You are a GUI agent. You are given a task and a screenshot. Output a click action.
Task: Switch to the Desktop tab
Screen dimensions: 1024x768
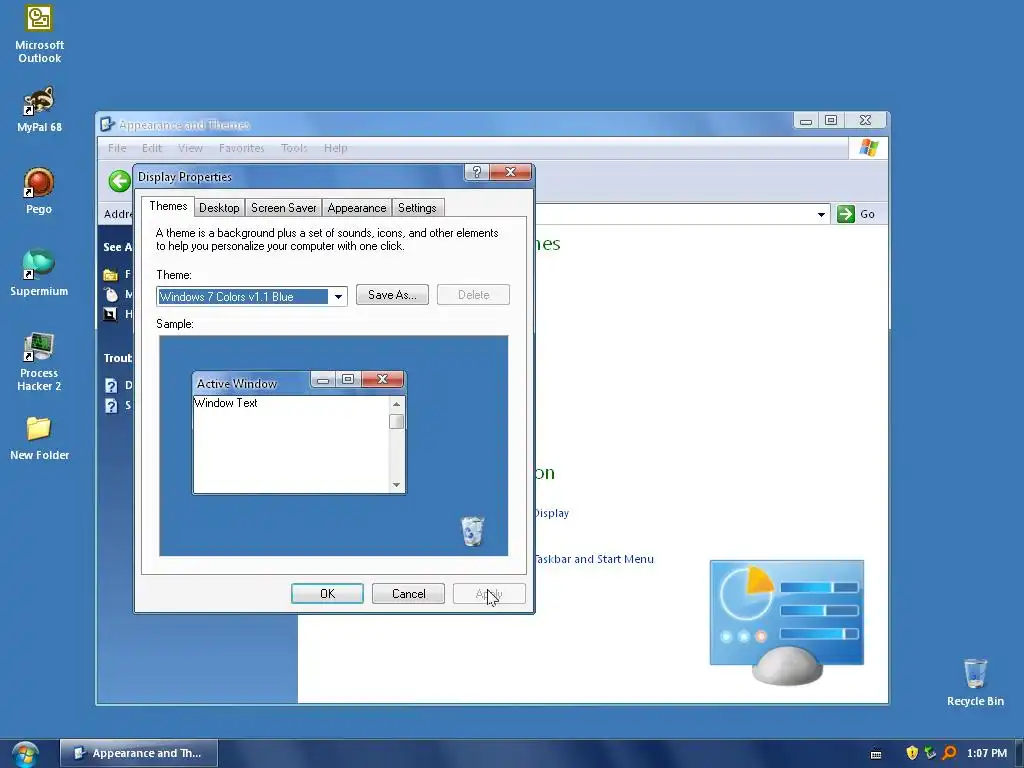(x=219, y=208)
